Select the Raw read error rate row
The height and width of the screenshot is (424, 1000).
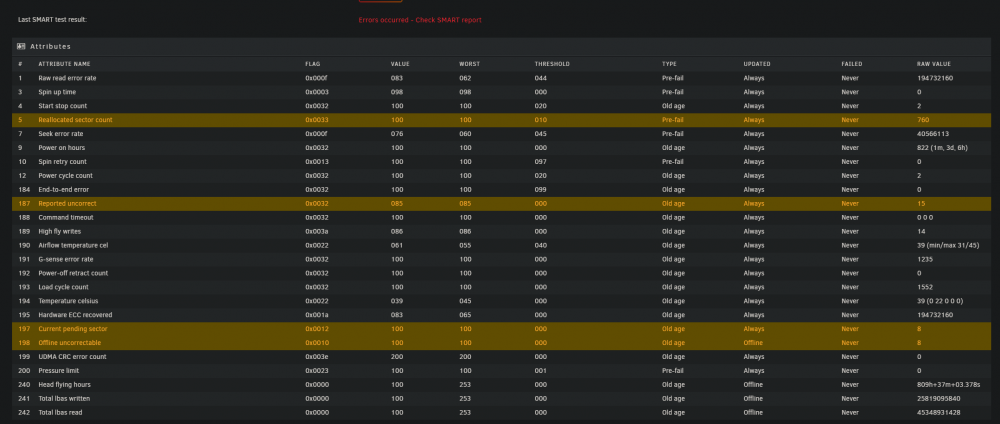501,78
